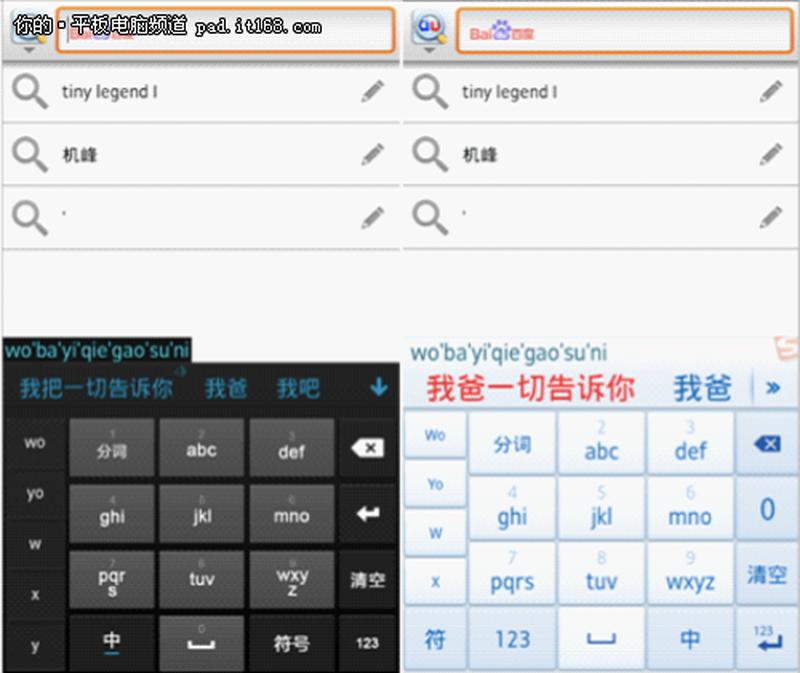Open '符' symbols key on light keyboard

coord(435,639)
